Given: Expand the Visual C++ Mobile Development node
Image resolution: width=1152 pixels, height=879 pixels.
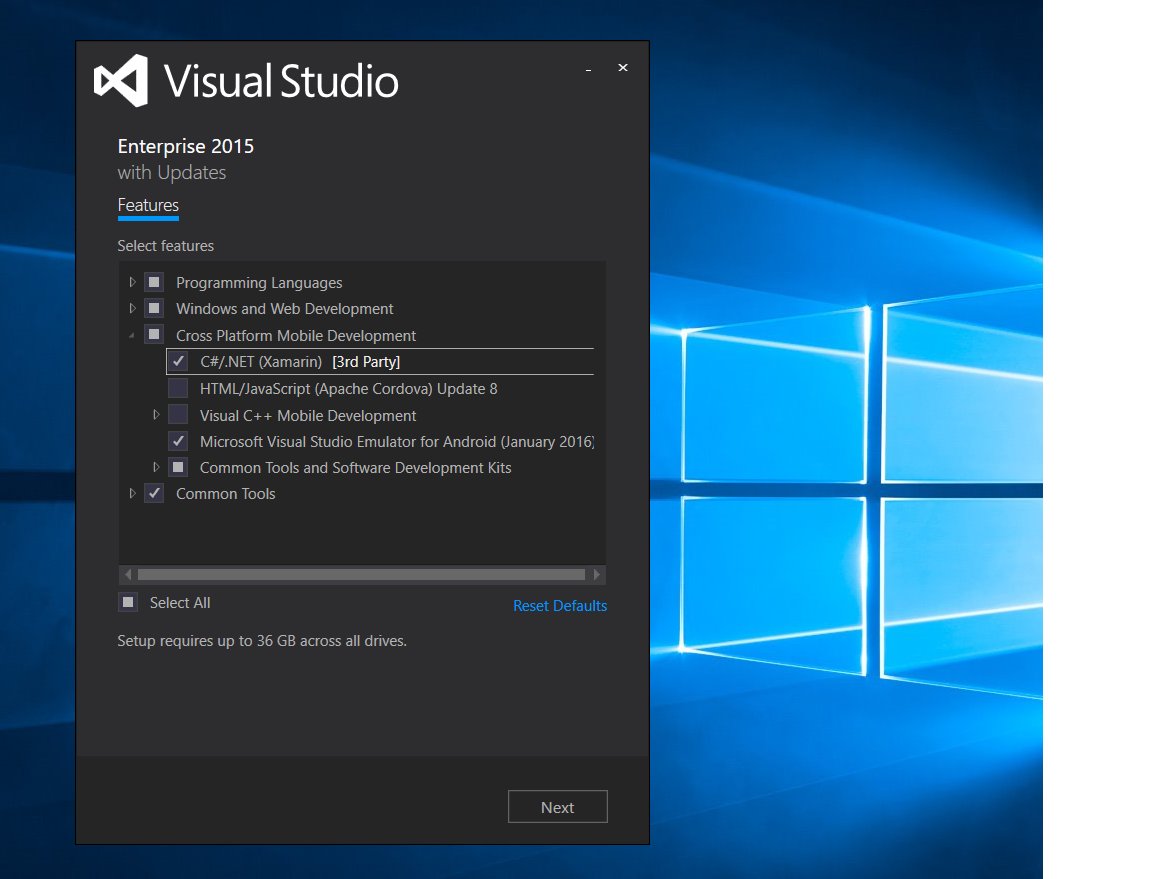Looking at the screenshot, I should pos(156,415).
